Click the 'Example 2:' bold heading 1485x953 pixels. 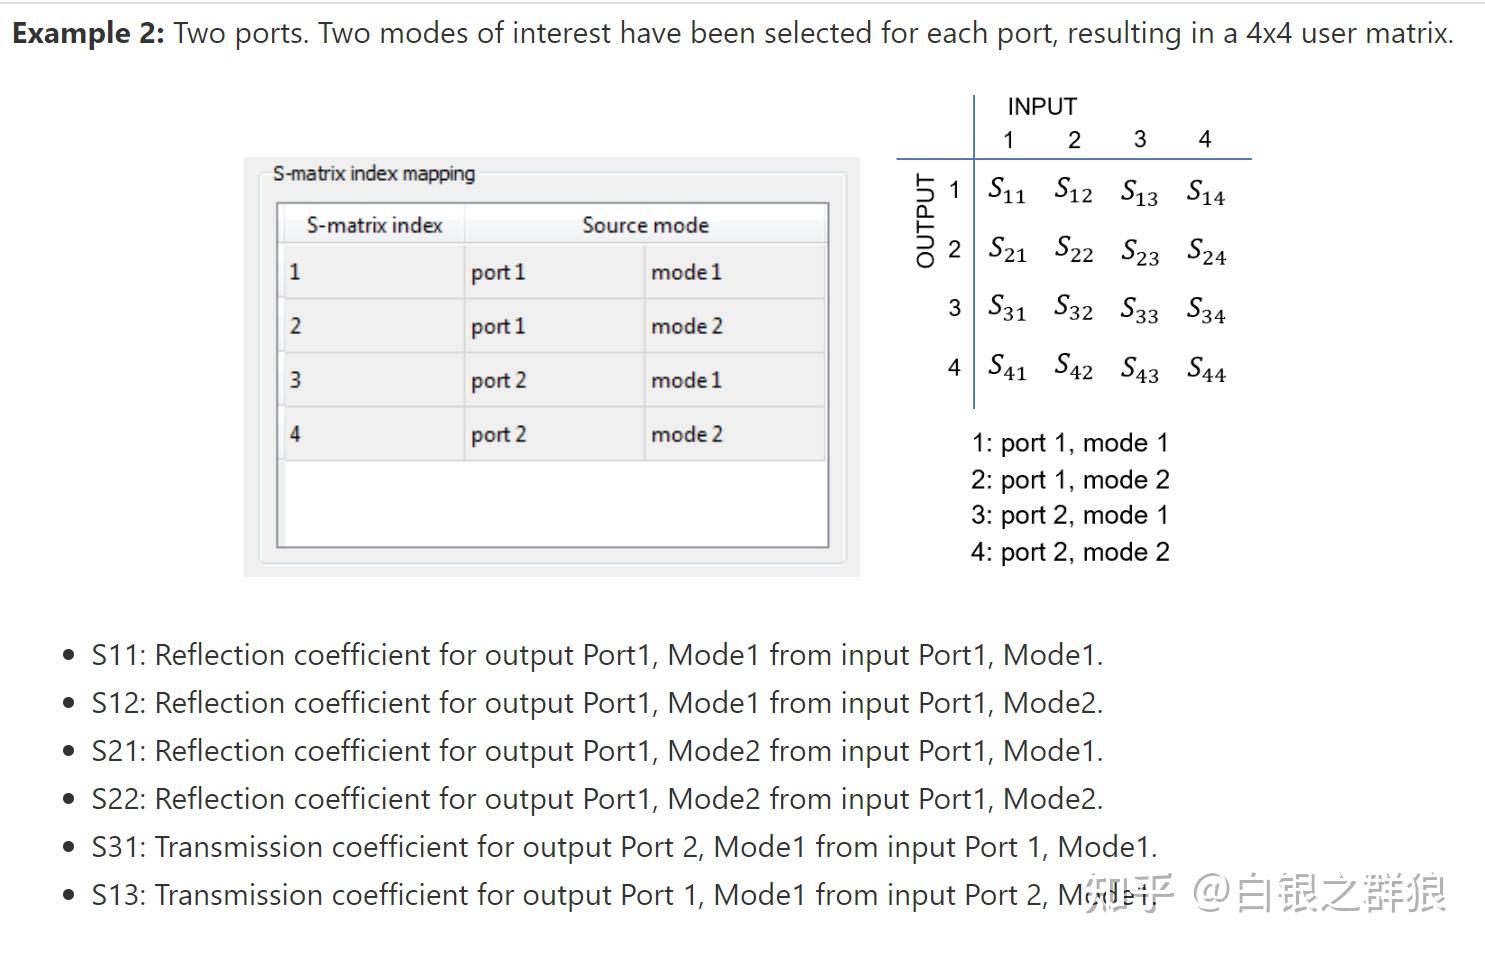pyautogui.click(x=88, y=33)
